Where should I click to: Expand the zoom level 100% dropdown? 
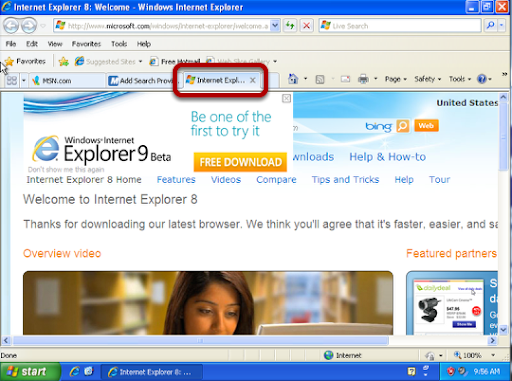pos(493,355)
